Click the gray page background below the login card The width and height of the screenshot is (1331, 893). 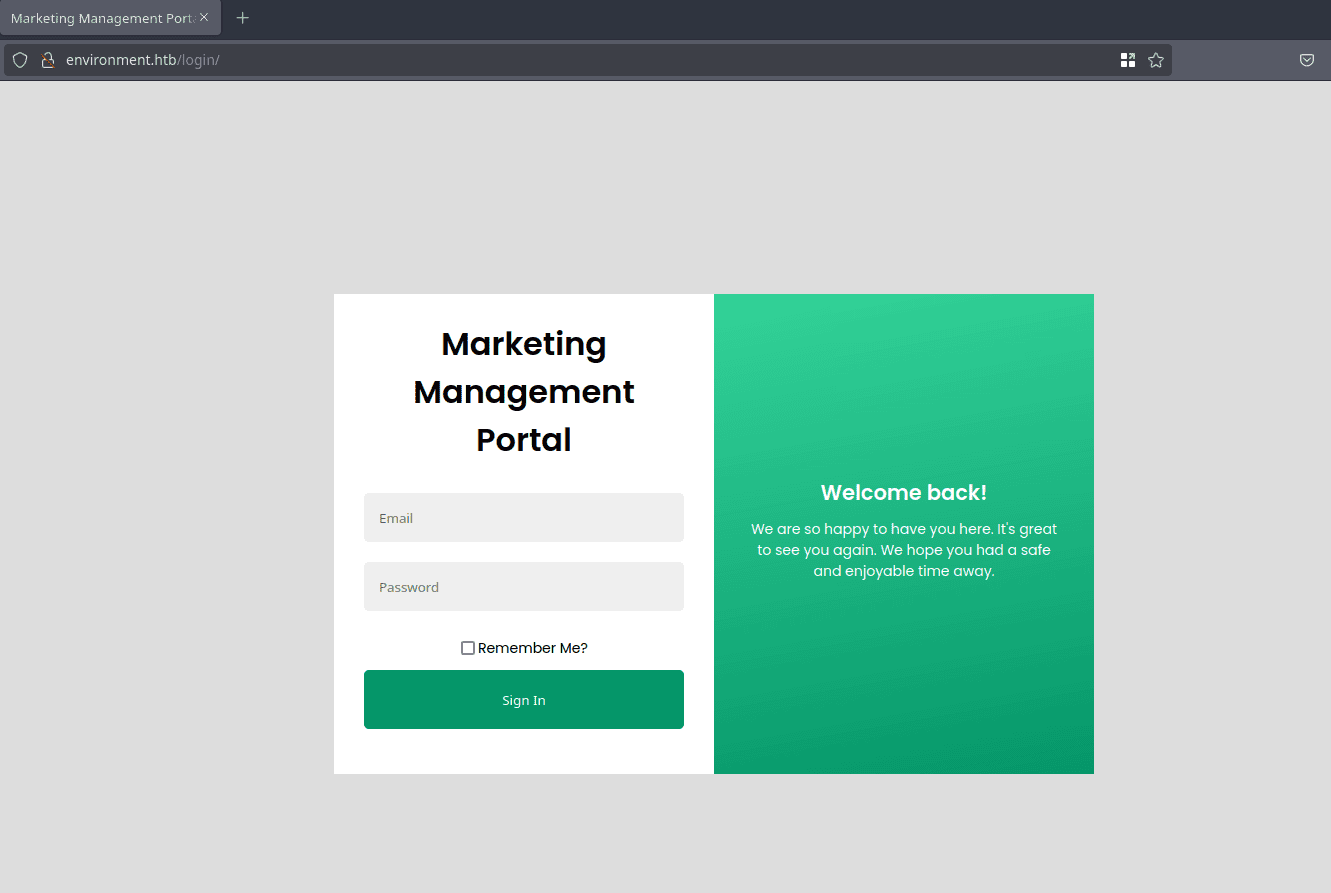(x=665, y=832)
